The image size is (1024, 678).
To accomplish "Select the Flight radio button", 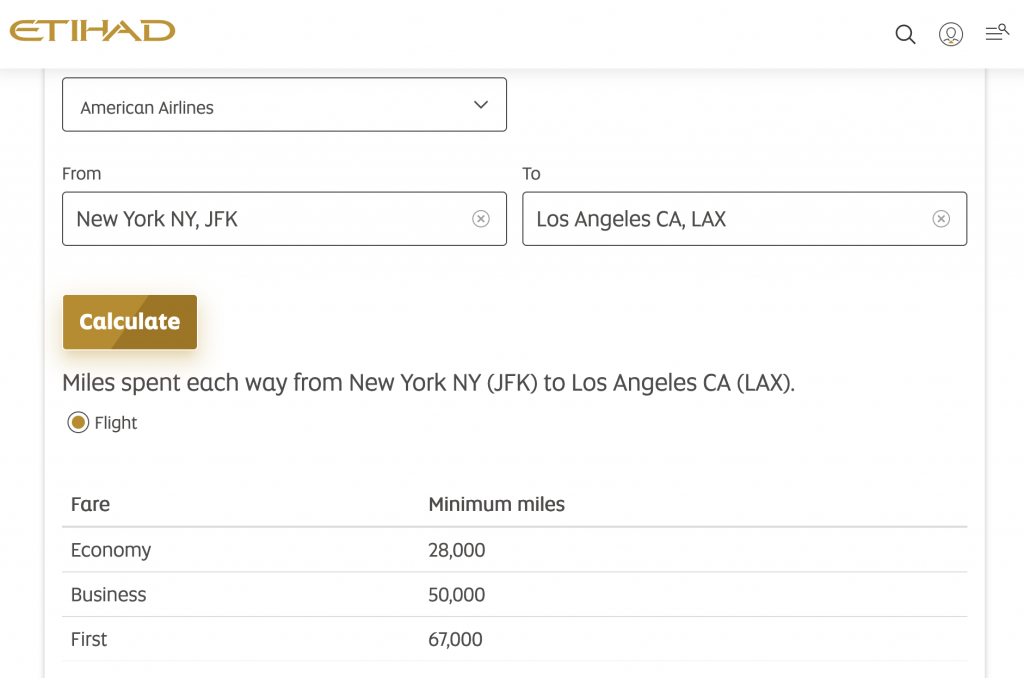I will tap(78, 423).
